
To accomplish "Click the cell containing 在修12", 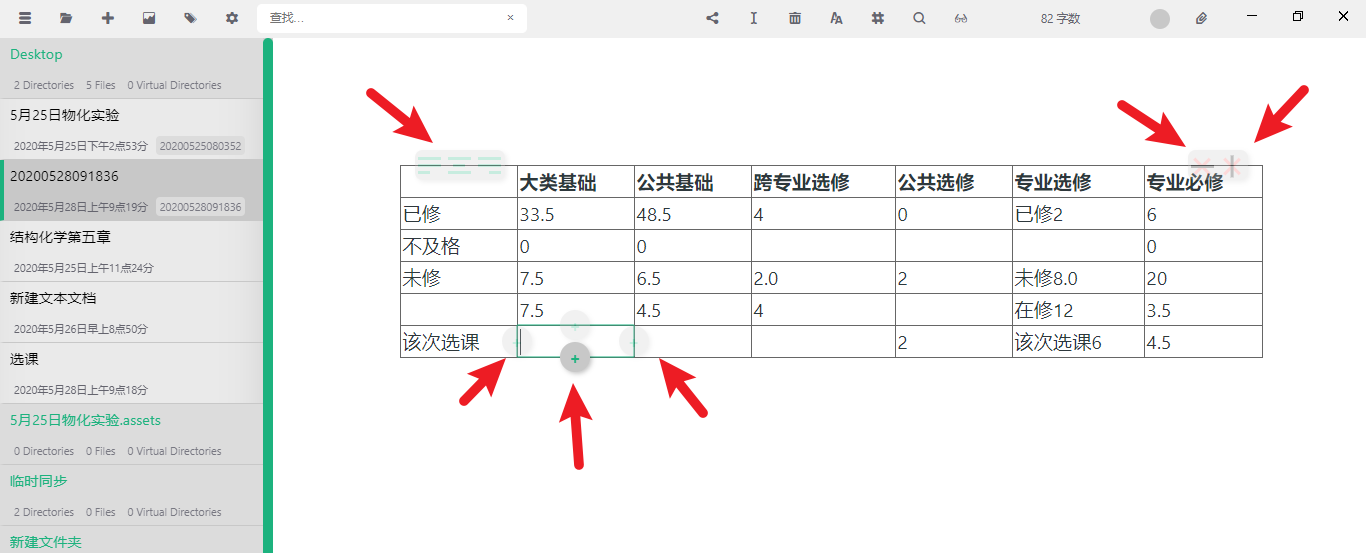I will click(1079, 310).
